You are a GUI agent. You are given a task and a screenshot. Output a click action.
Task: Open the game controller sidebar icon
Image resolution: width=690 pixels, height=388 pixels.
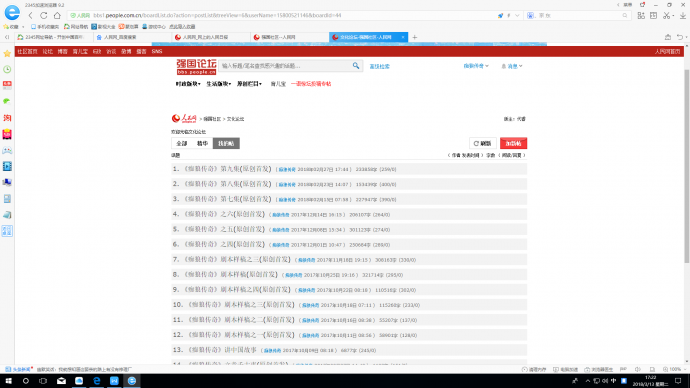click(7, 150)
